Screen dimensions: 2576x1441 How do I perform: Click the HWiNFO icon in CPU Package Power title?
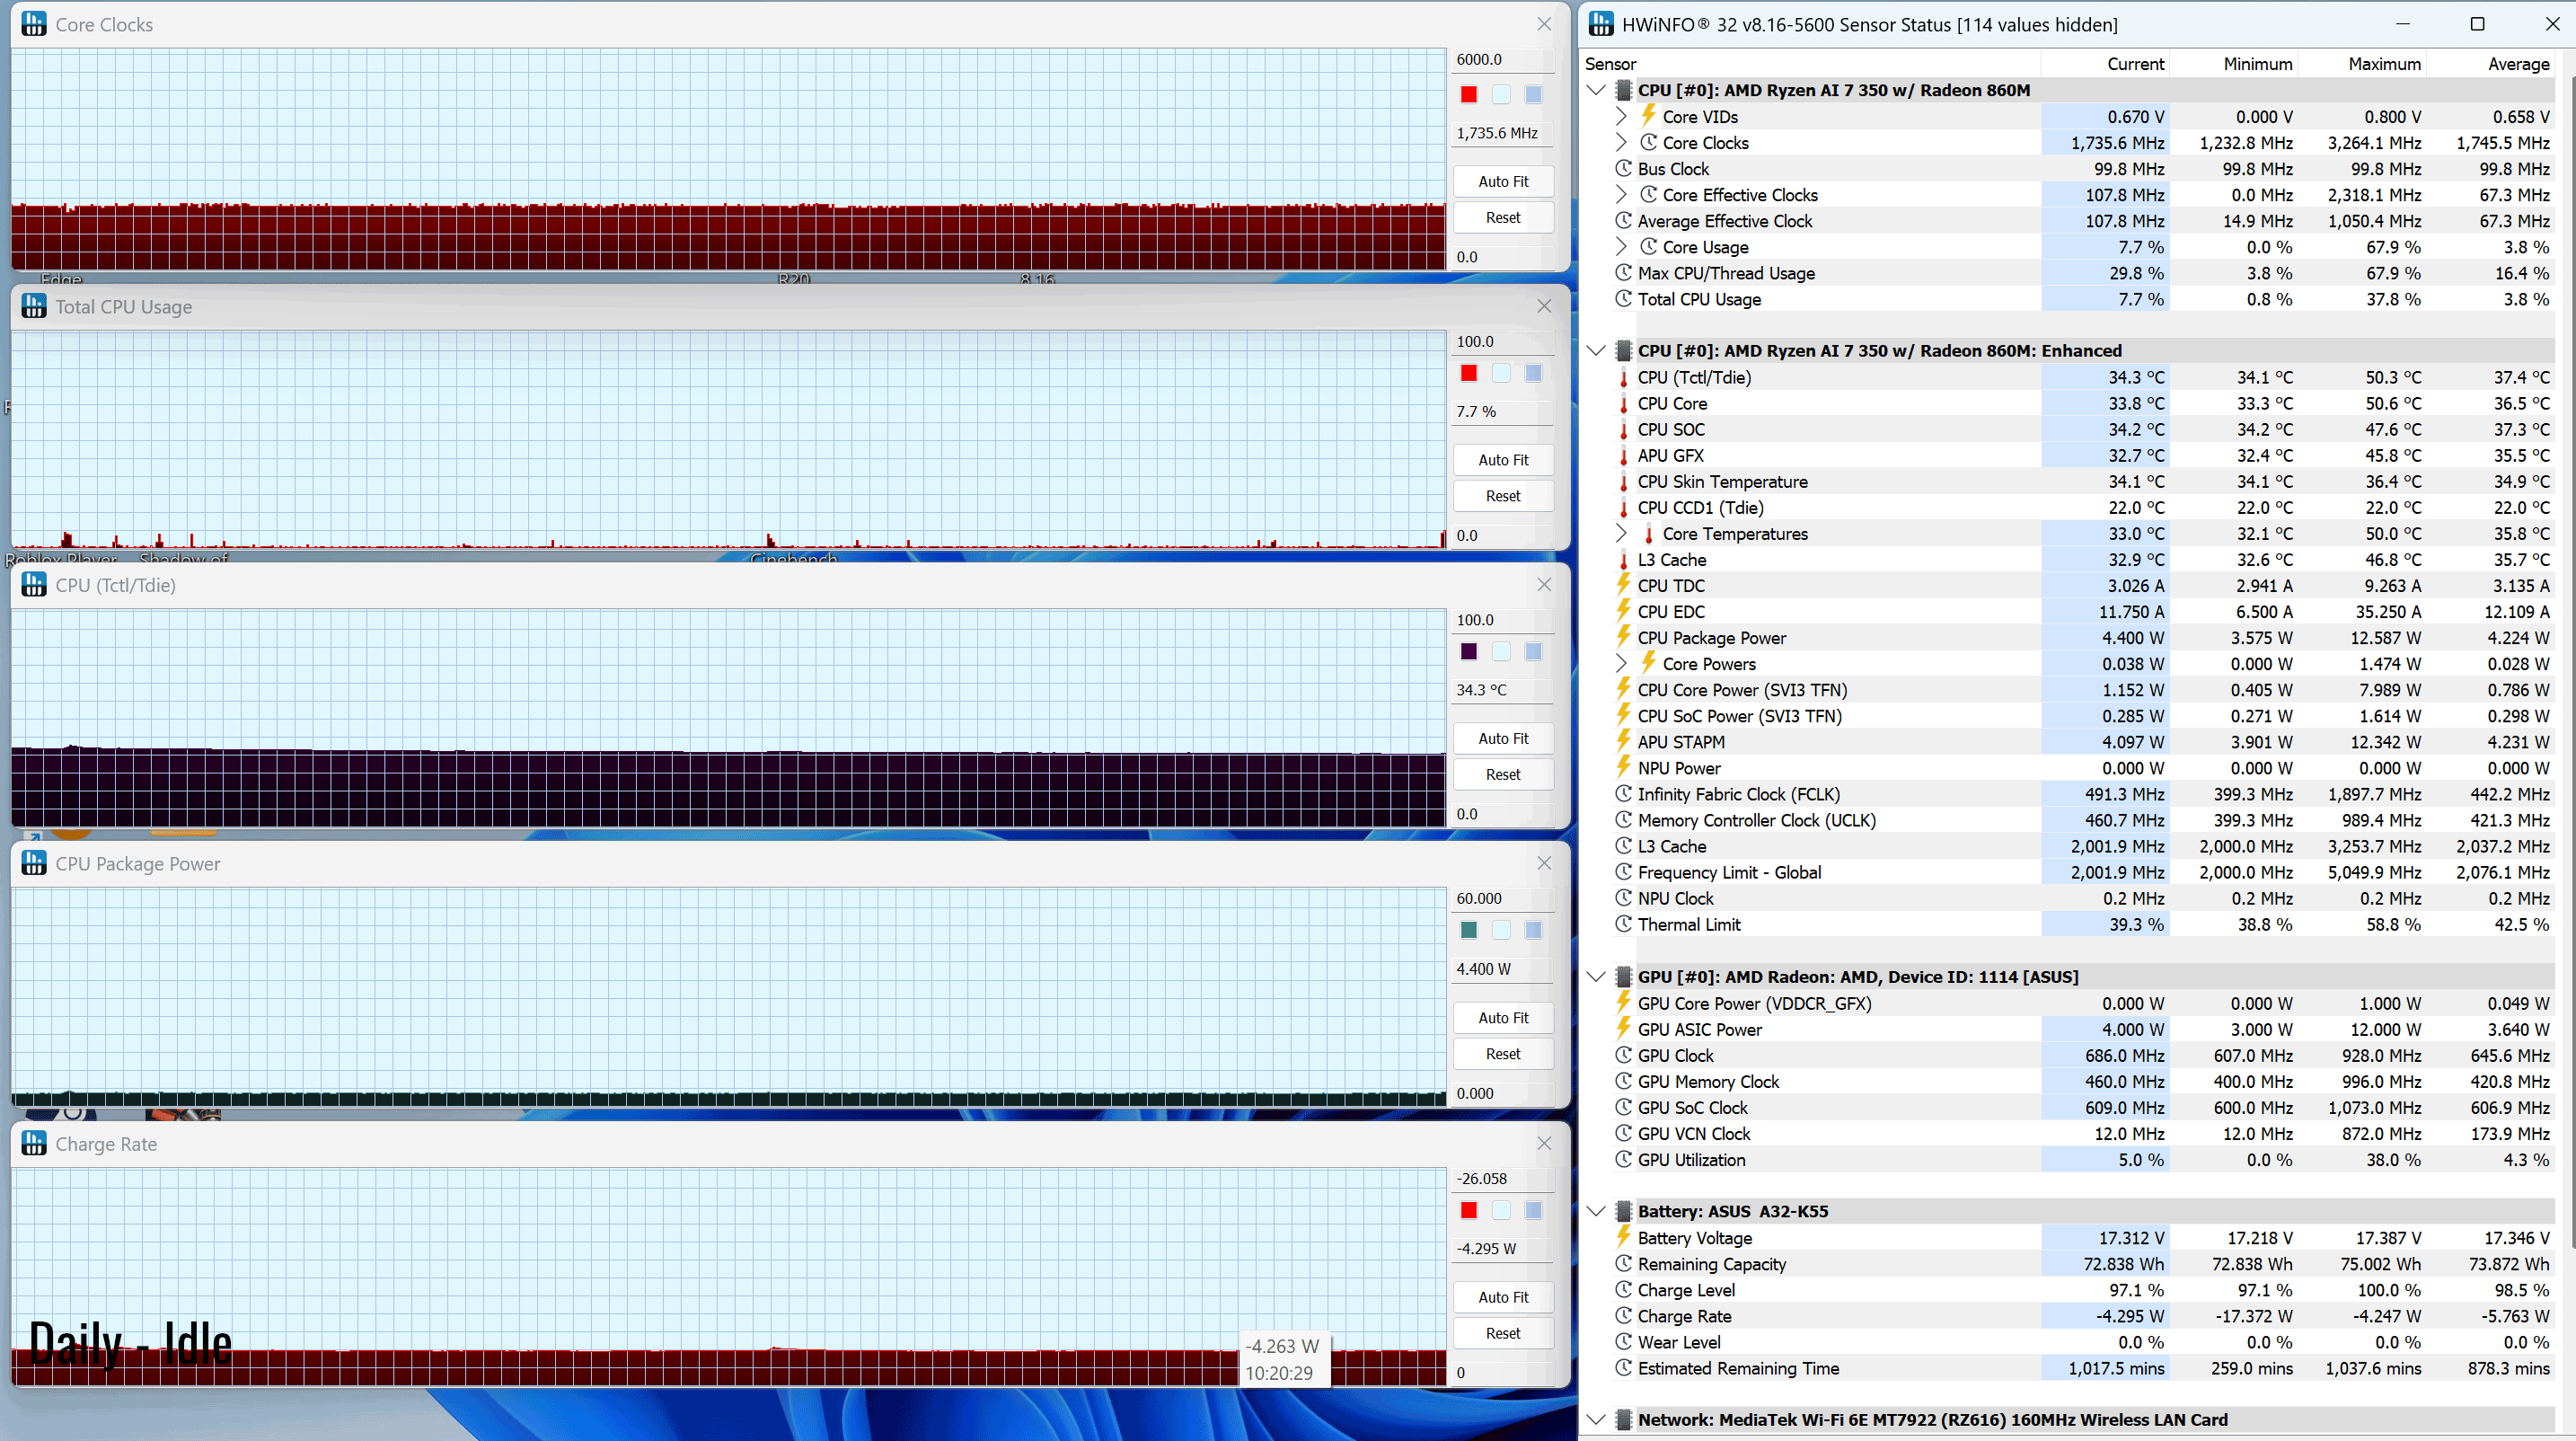click(x=34, y=863)
